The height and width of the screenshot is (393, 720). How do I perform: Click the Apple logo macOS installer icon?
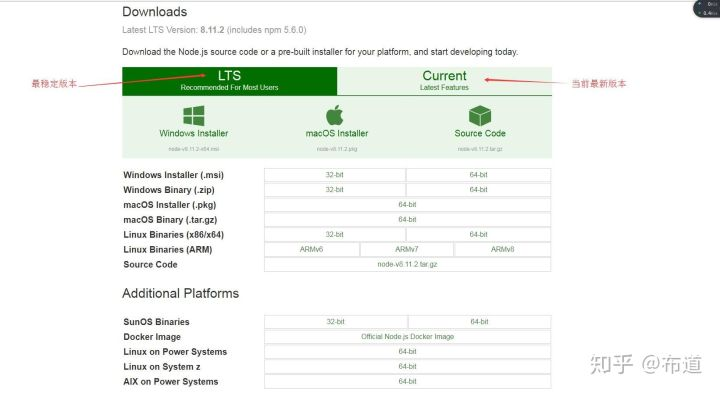click(x=335, y=115)
